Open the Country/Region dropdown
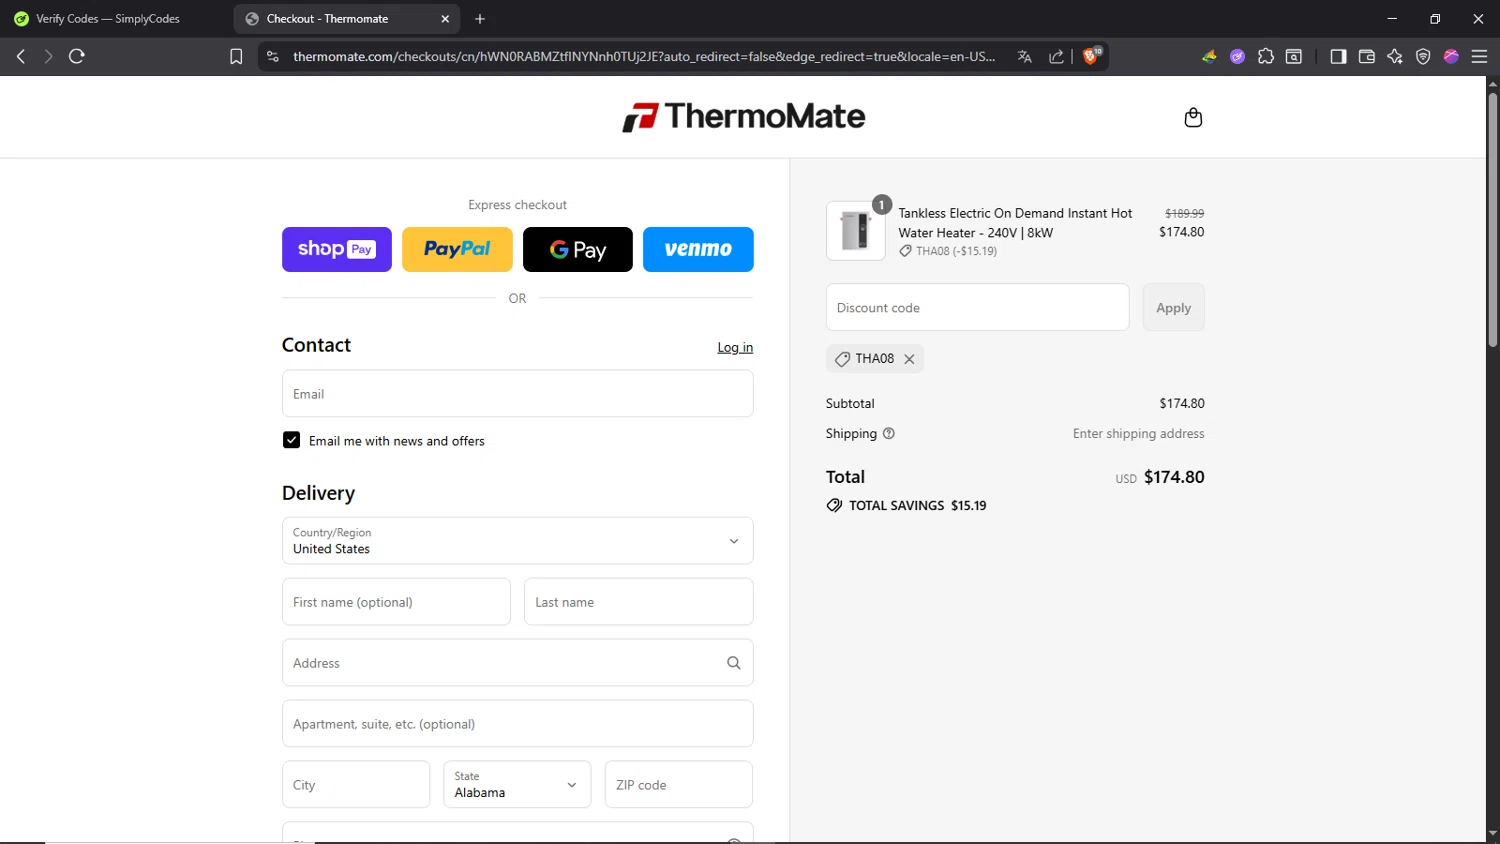This screenshot has height=844, width=1500. coord(517,541)
